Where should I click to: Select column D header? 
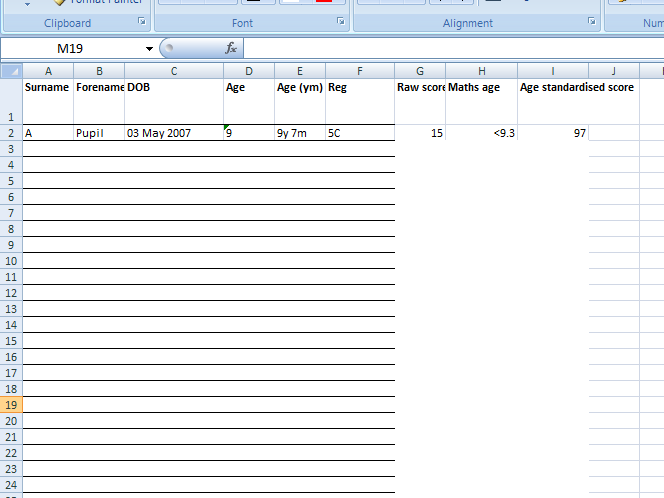(249, 71)
